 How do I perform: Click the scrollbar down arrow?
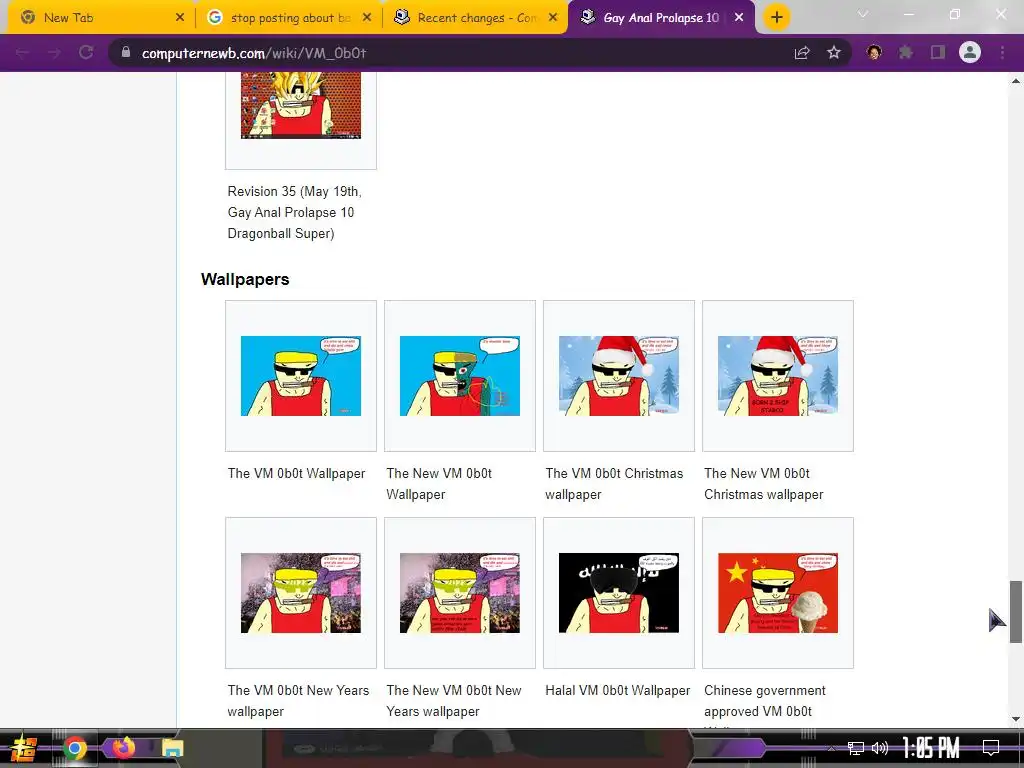1016,719
